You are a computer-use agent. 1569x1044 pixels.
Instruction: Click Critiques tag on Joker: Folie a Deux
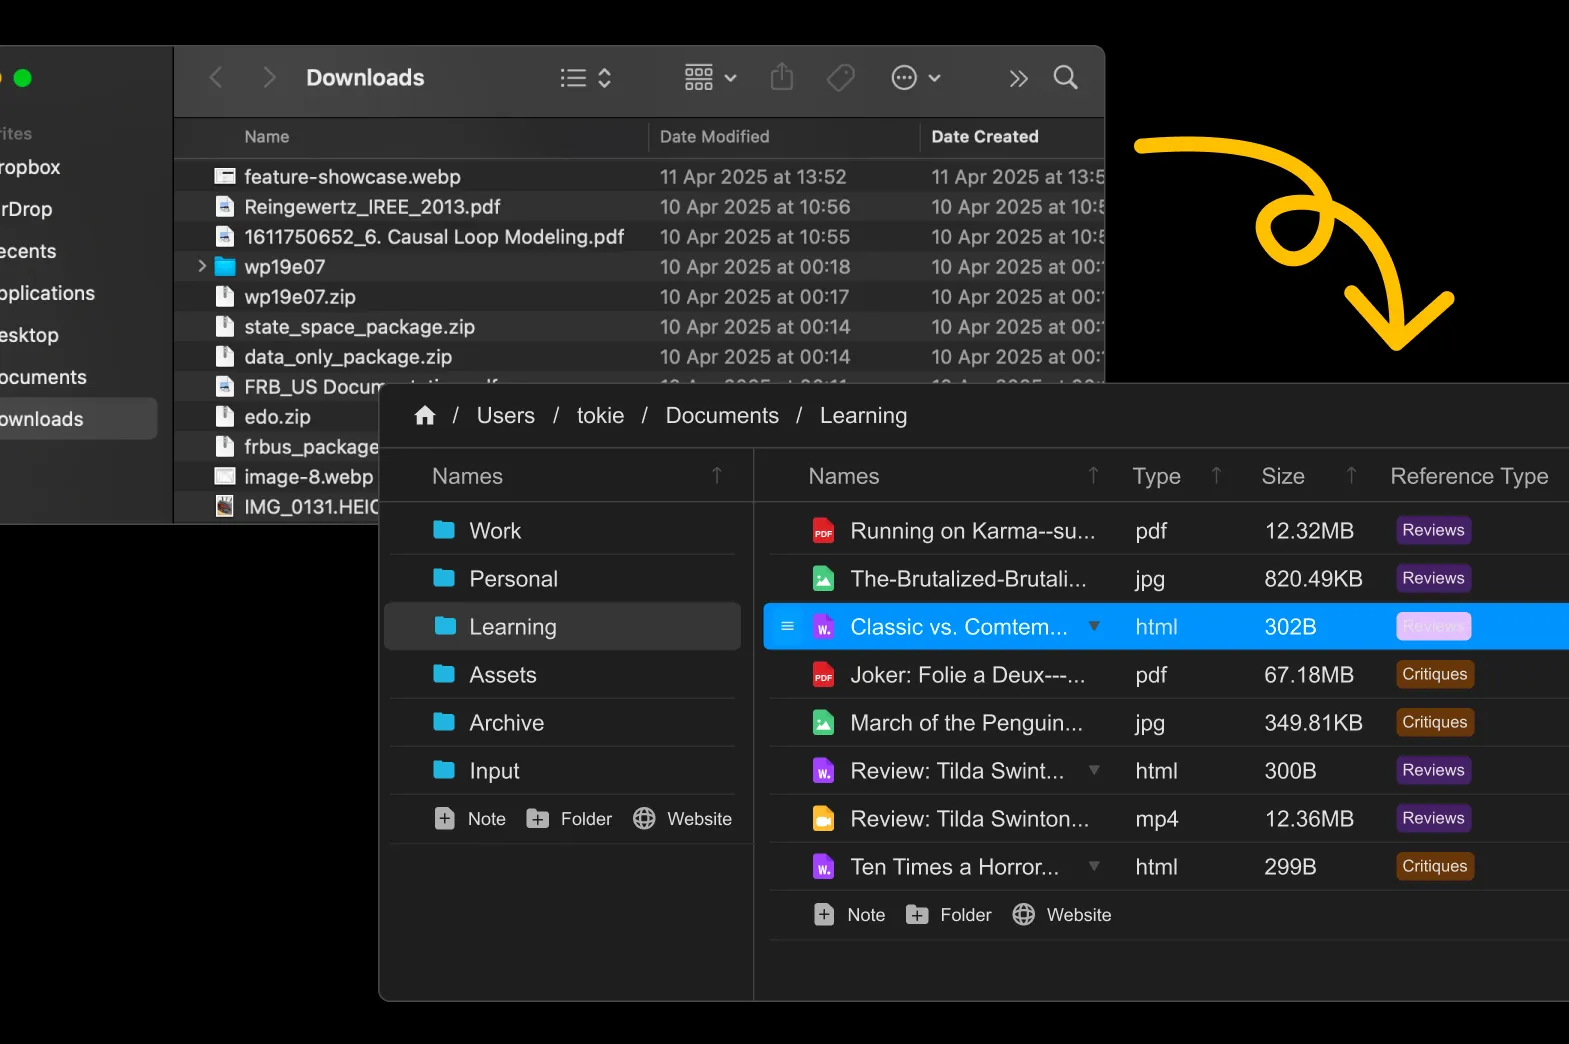(x=1434, y=675)
